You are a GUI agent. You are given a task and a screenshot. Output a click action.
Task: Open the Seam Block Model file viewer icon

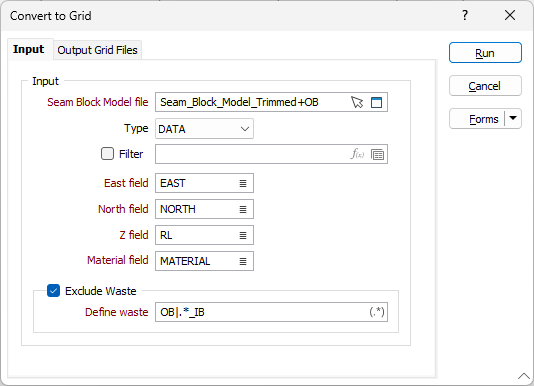pyautogui.click(x=376, y=102)
